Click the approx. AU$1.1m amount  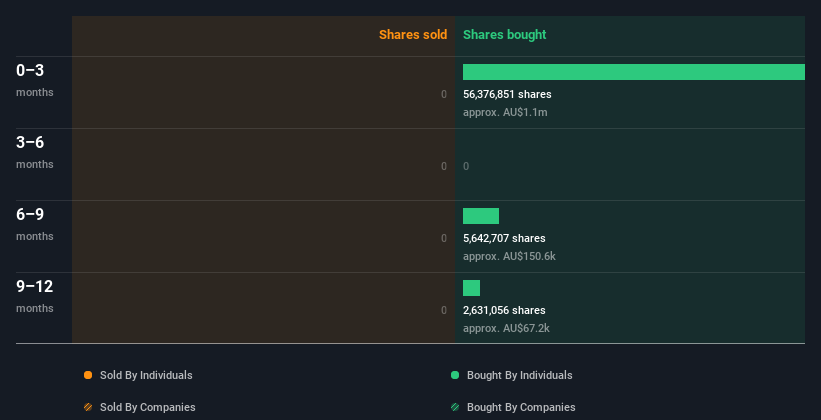click(505, 112)
